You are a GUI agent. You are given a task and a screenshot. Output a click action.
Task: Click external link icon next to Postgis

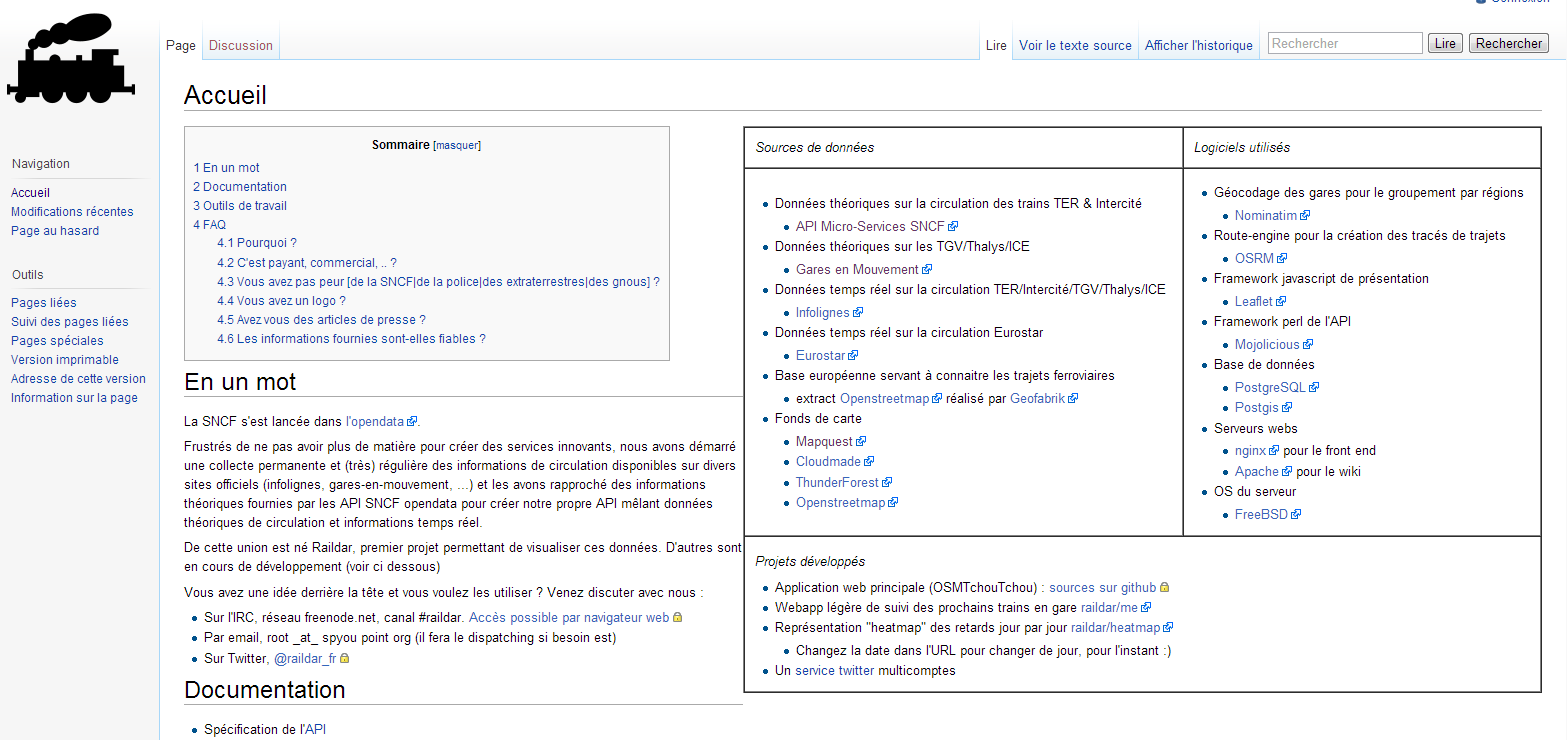point(1287,408)
